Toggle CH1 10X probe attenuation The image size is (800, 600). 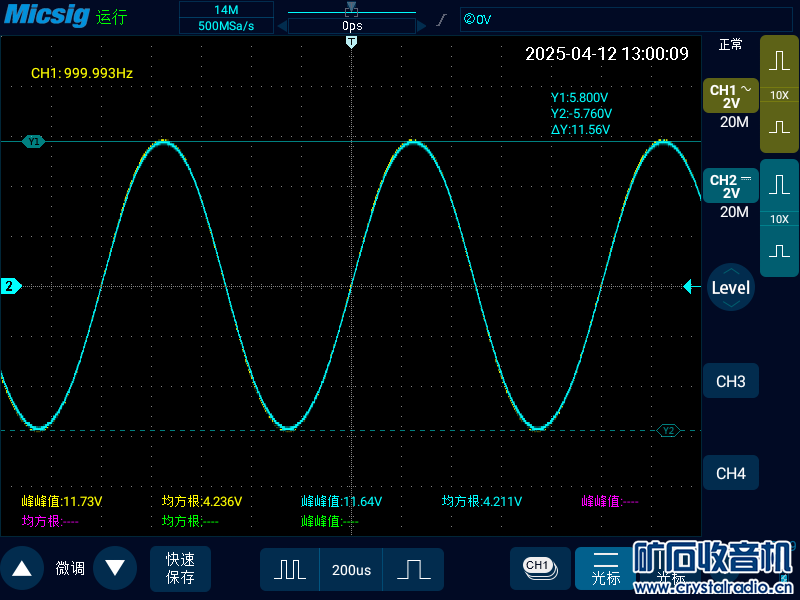point(779,95)
